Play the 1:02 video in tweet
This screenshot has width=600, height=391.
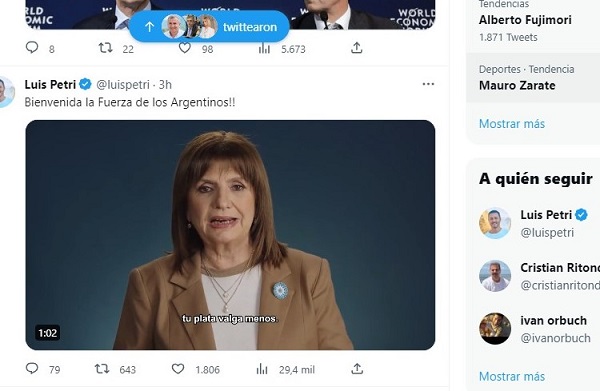click(x=230, y=235)
